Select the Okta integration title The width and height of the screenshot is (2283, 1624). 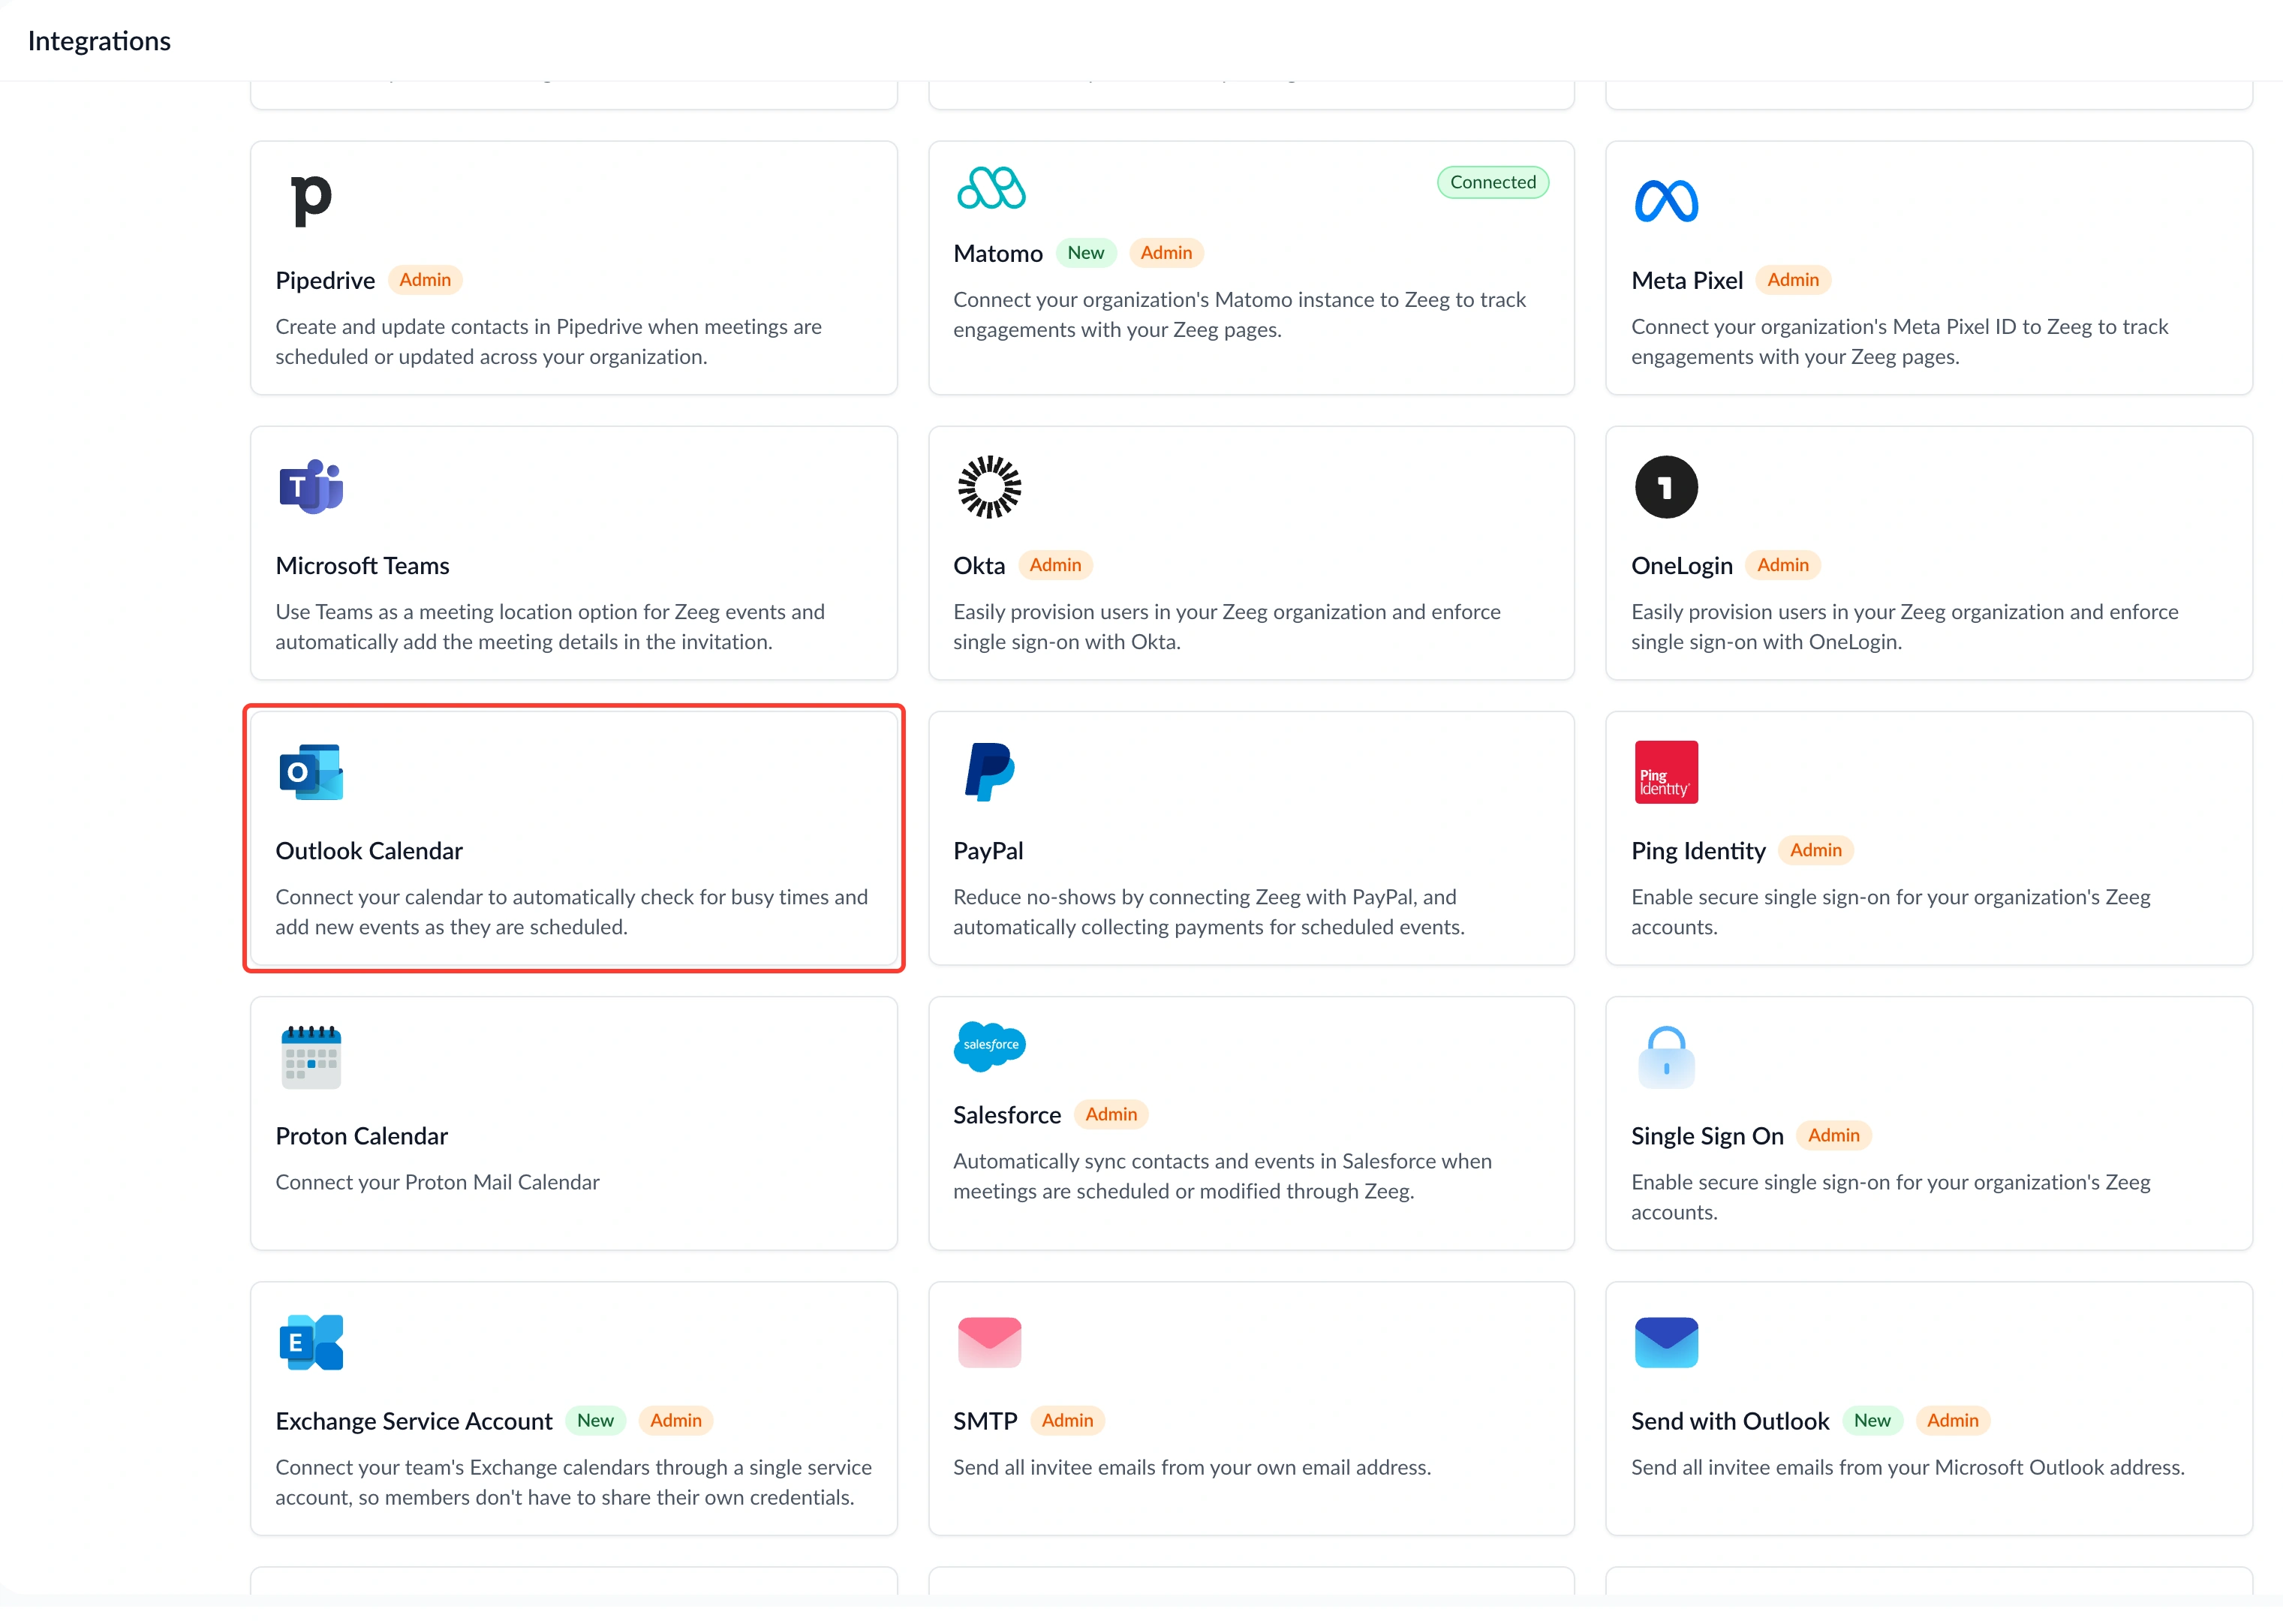coord(978,565)
